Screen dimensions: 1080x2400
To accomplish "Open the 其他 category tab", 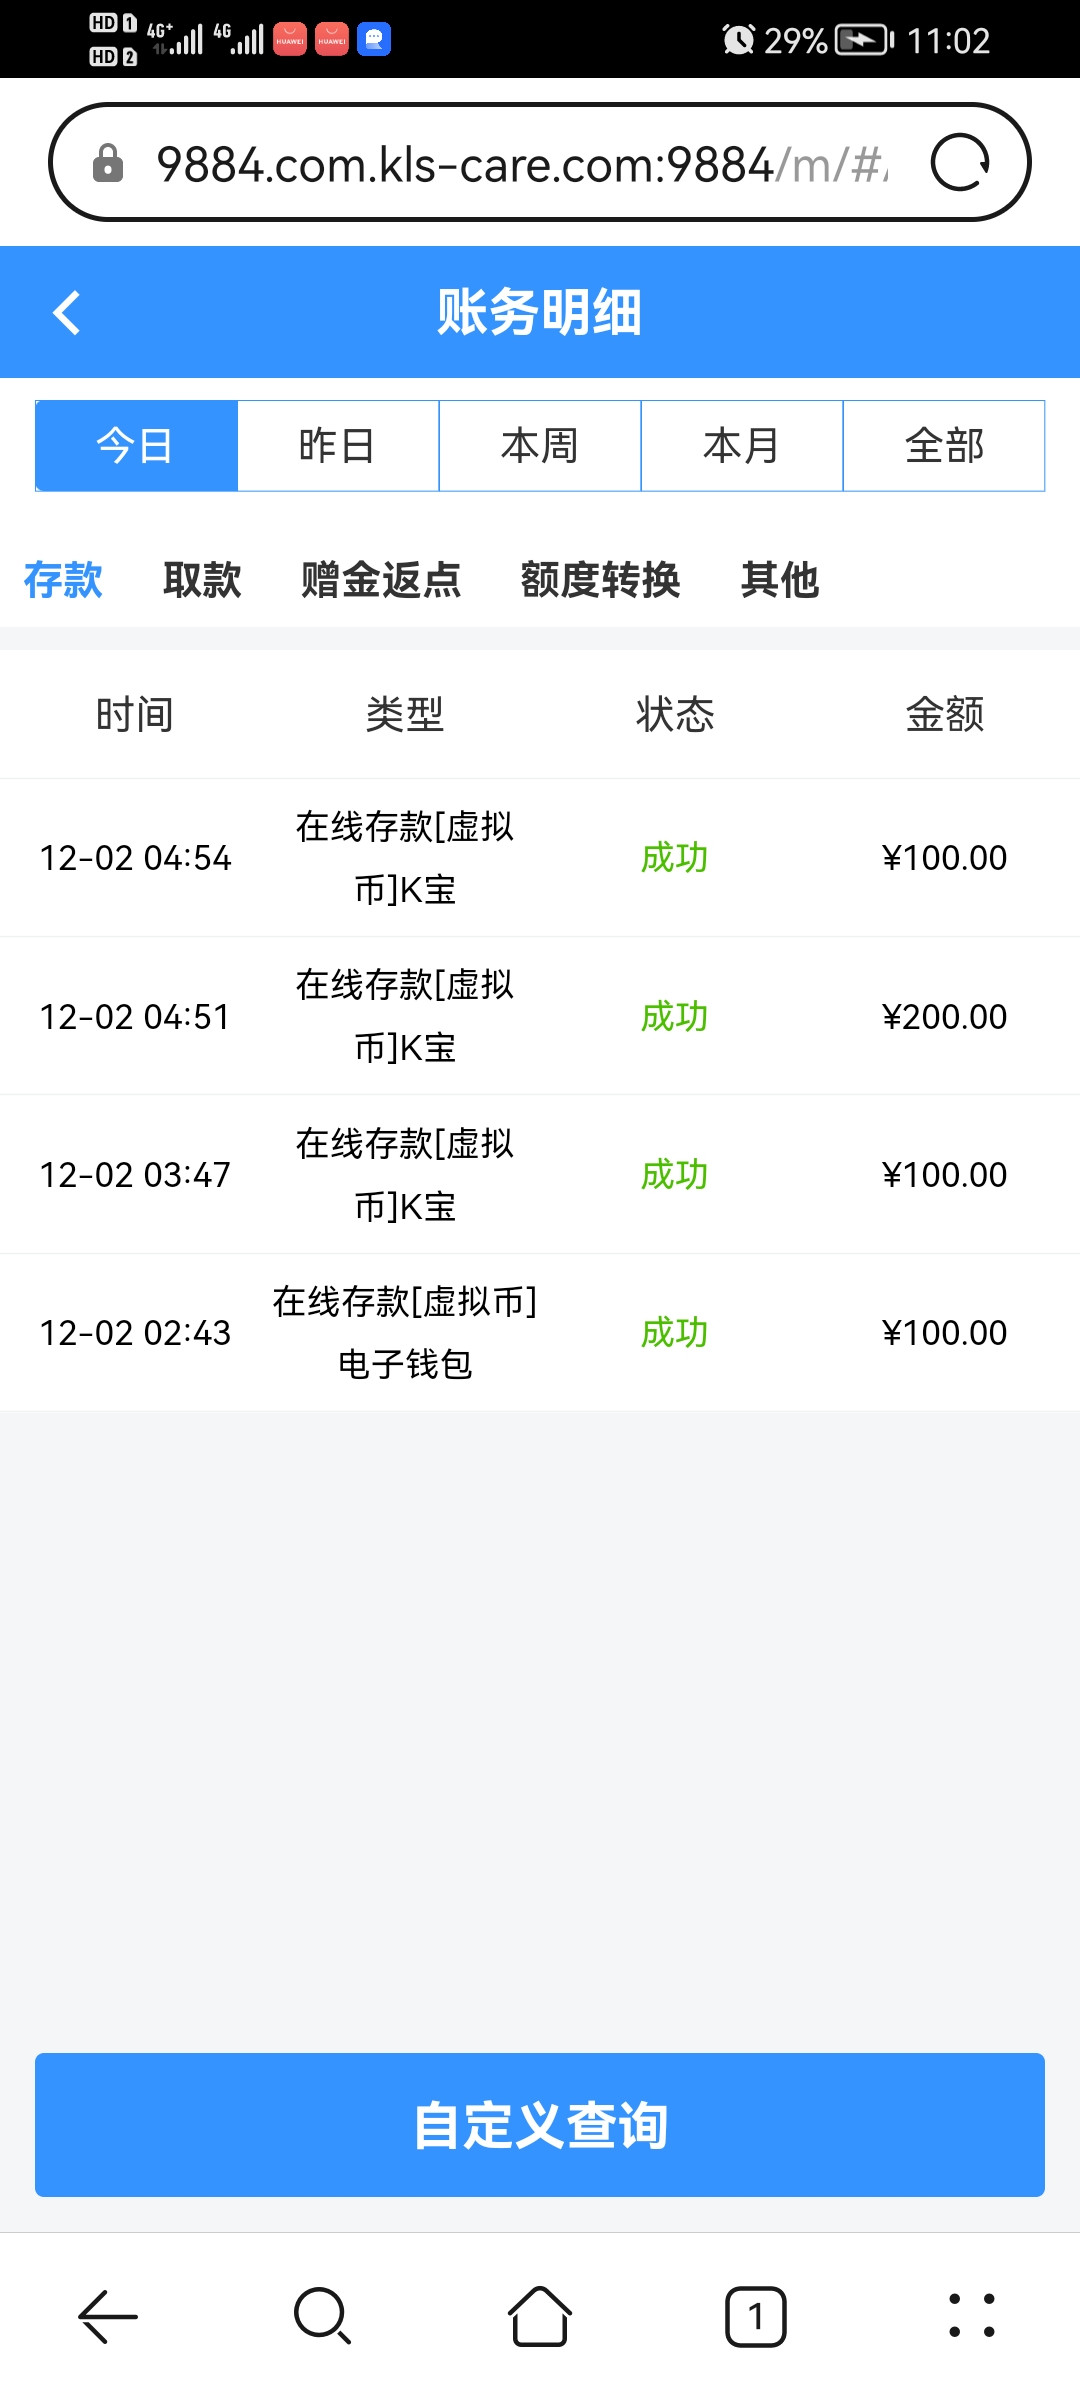I will [x=780, y=580].
